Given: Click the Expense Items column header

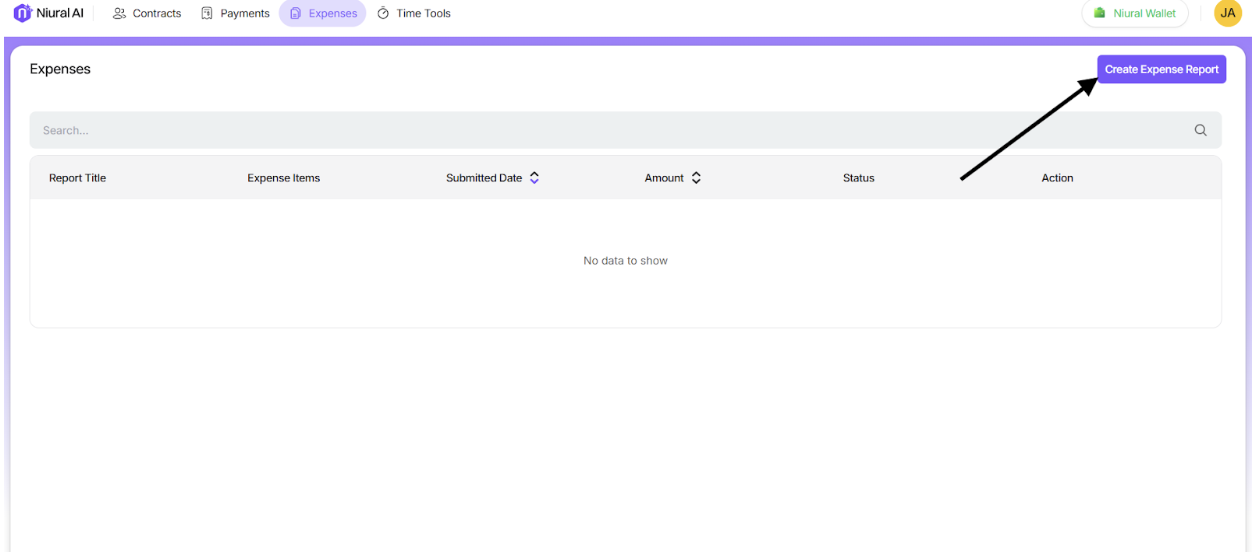Looking at the screenshot, I should 284,178.
